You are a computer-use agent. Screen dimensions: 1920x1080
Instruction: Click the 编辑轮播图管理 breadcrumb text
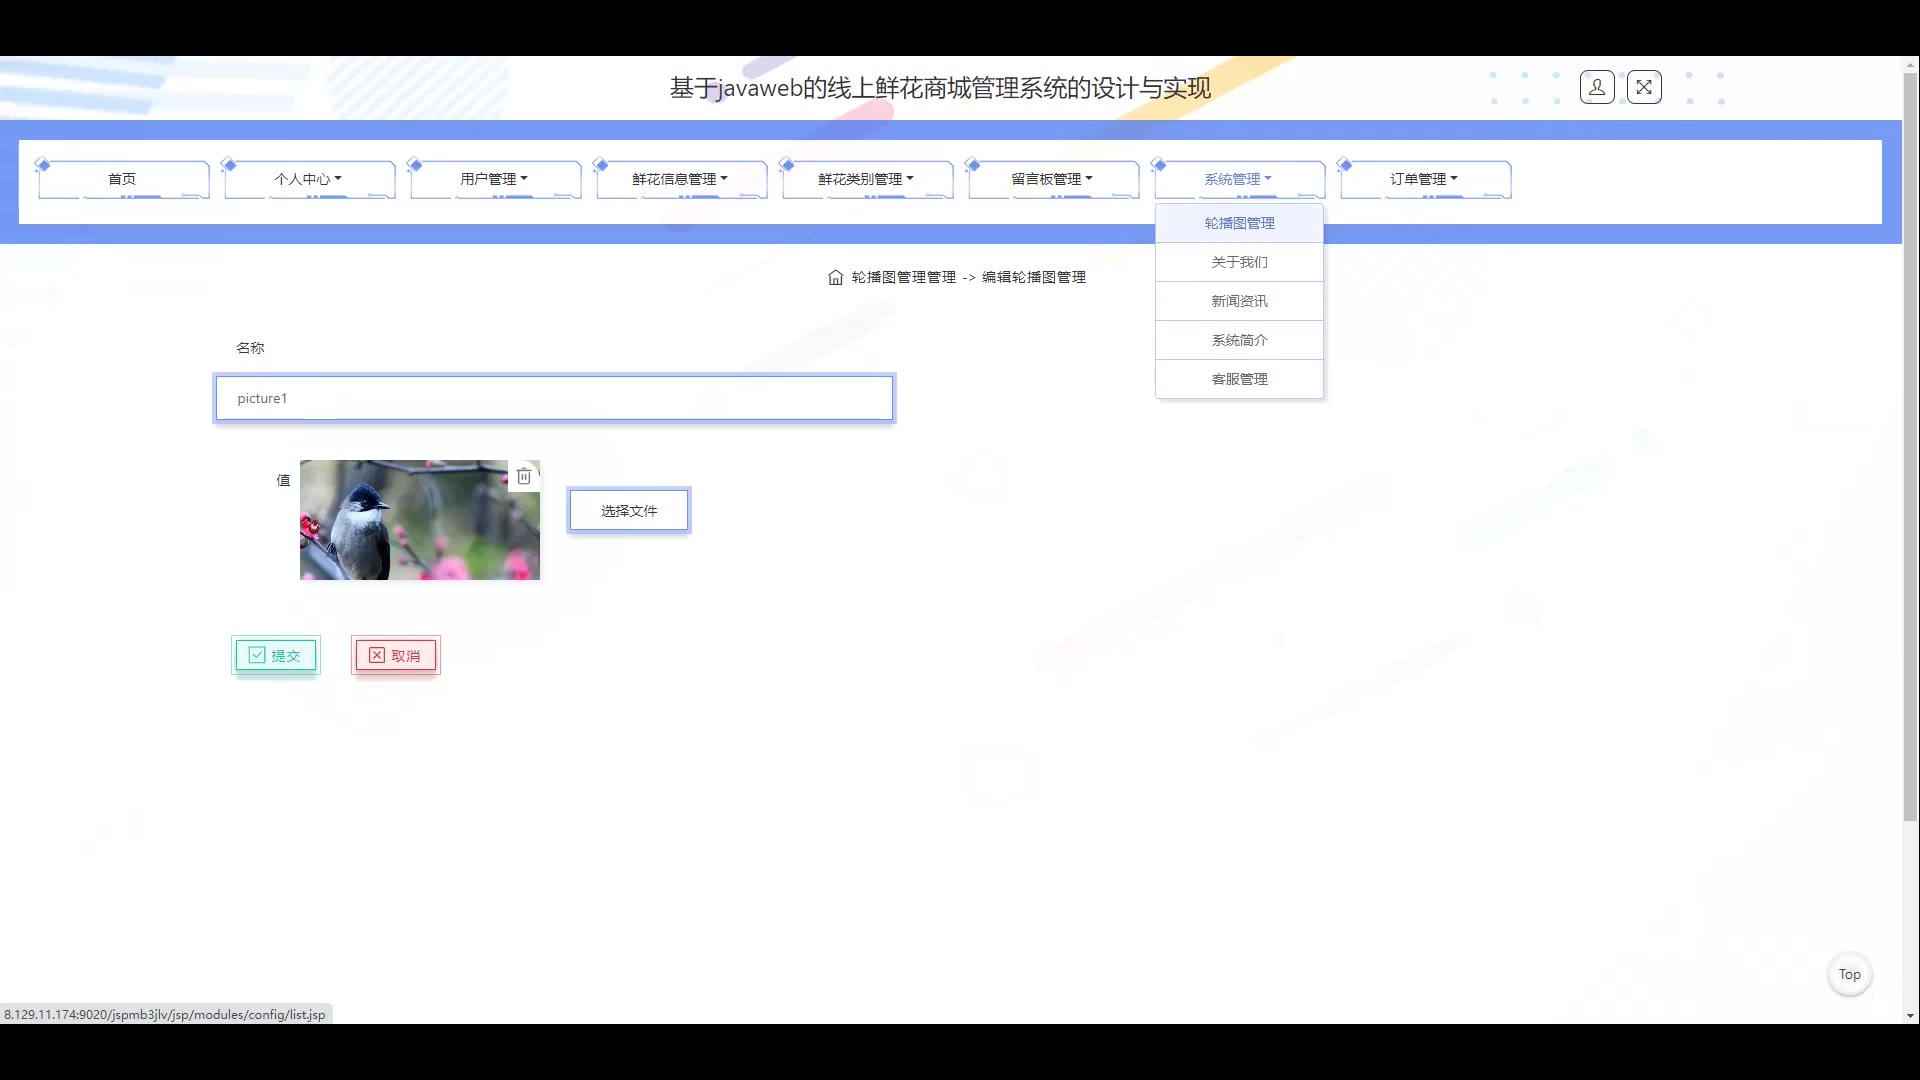point(1034,277)
